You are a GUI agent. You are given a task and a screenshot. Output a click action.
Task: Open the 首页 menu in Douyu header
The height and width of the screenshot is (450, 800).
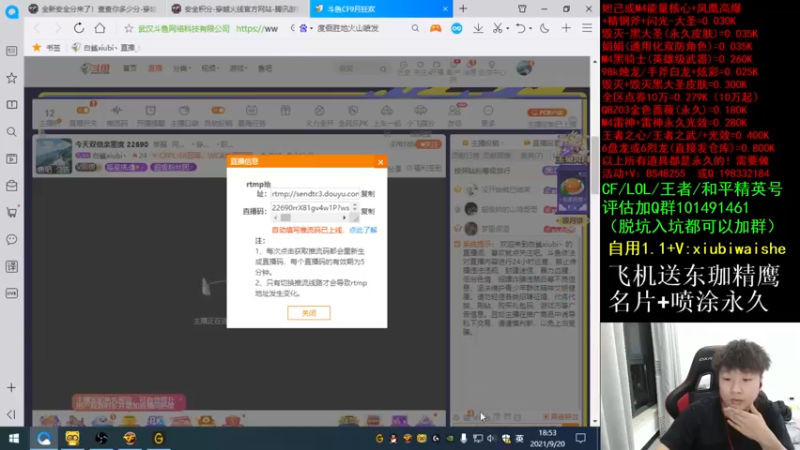click(130, 68)
